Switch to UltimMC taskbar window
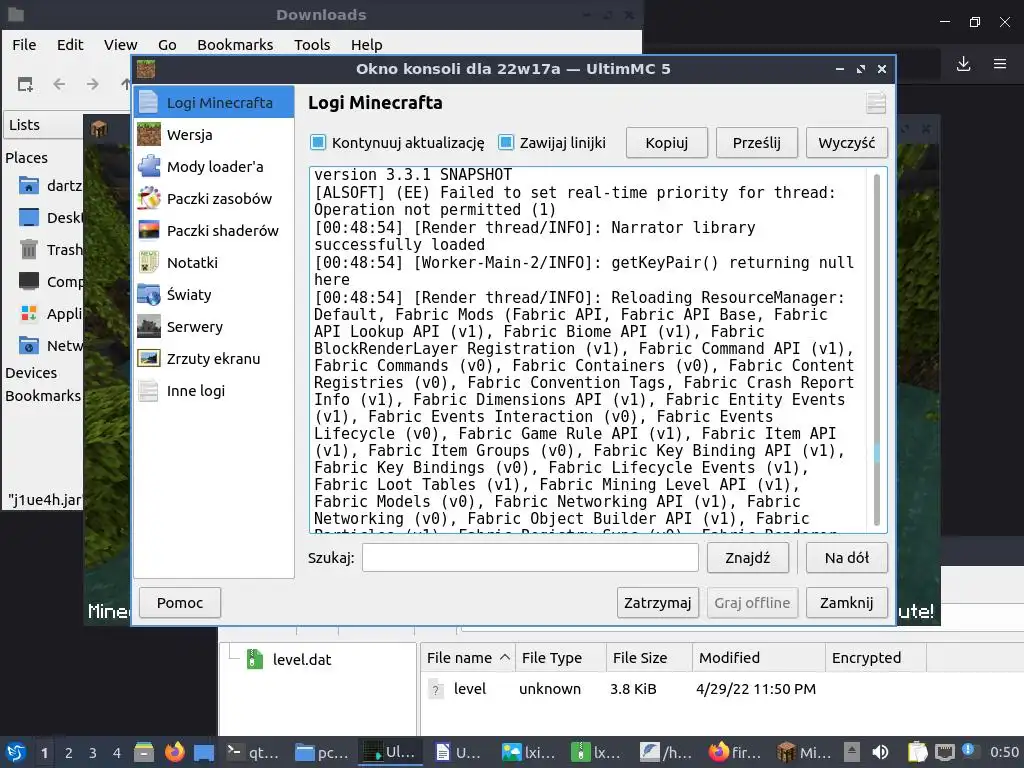This screenshot has width=1024, height=768. 390,752
